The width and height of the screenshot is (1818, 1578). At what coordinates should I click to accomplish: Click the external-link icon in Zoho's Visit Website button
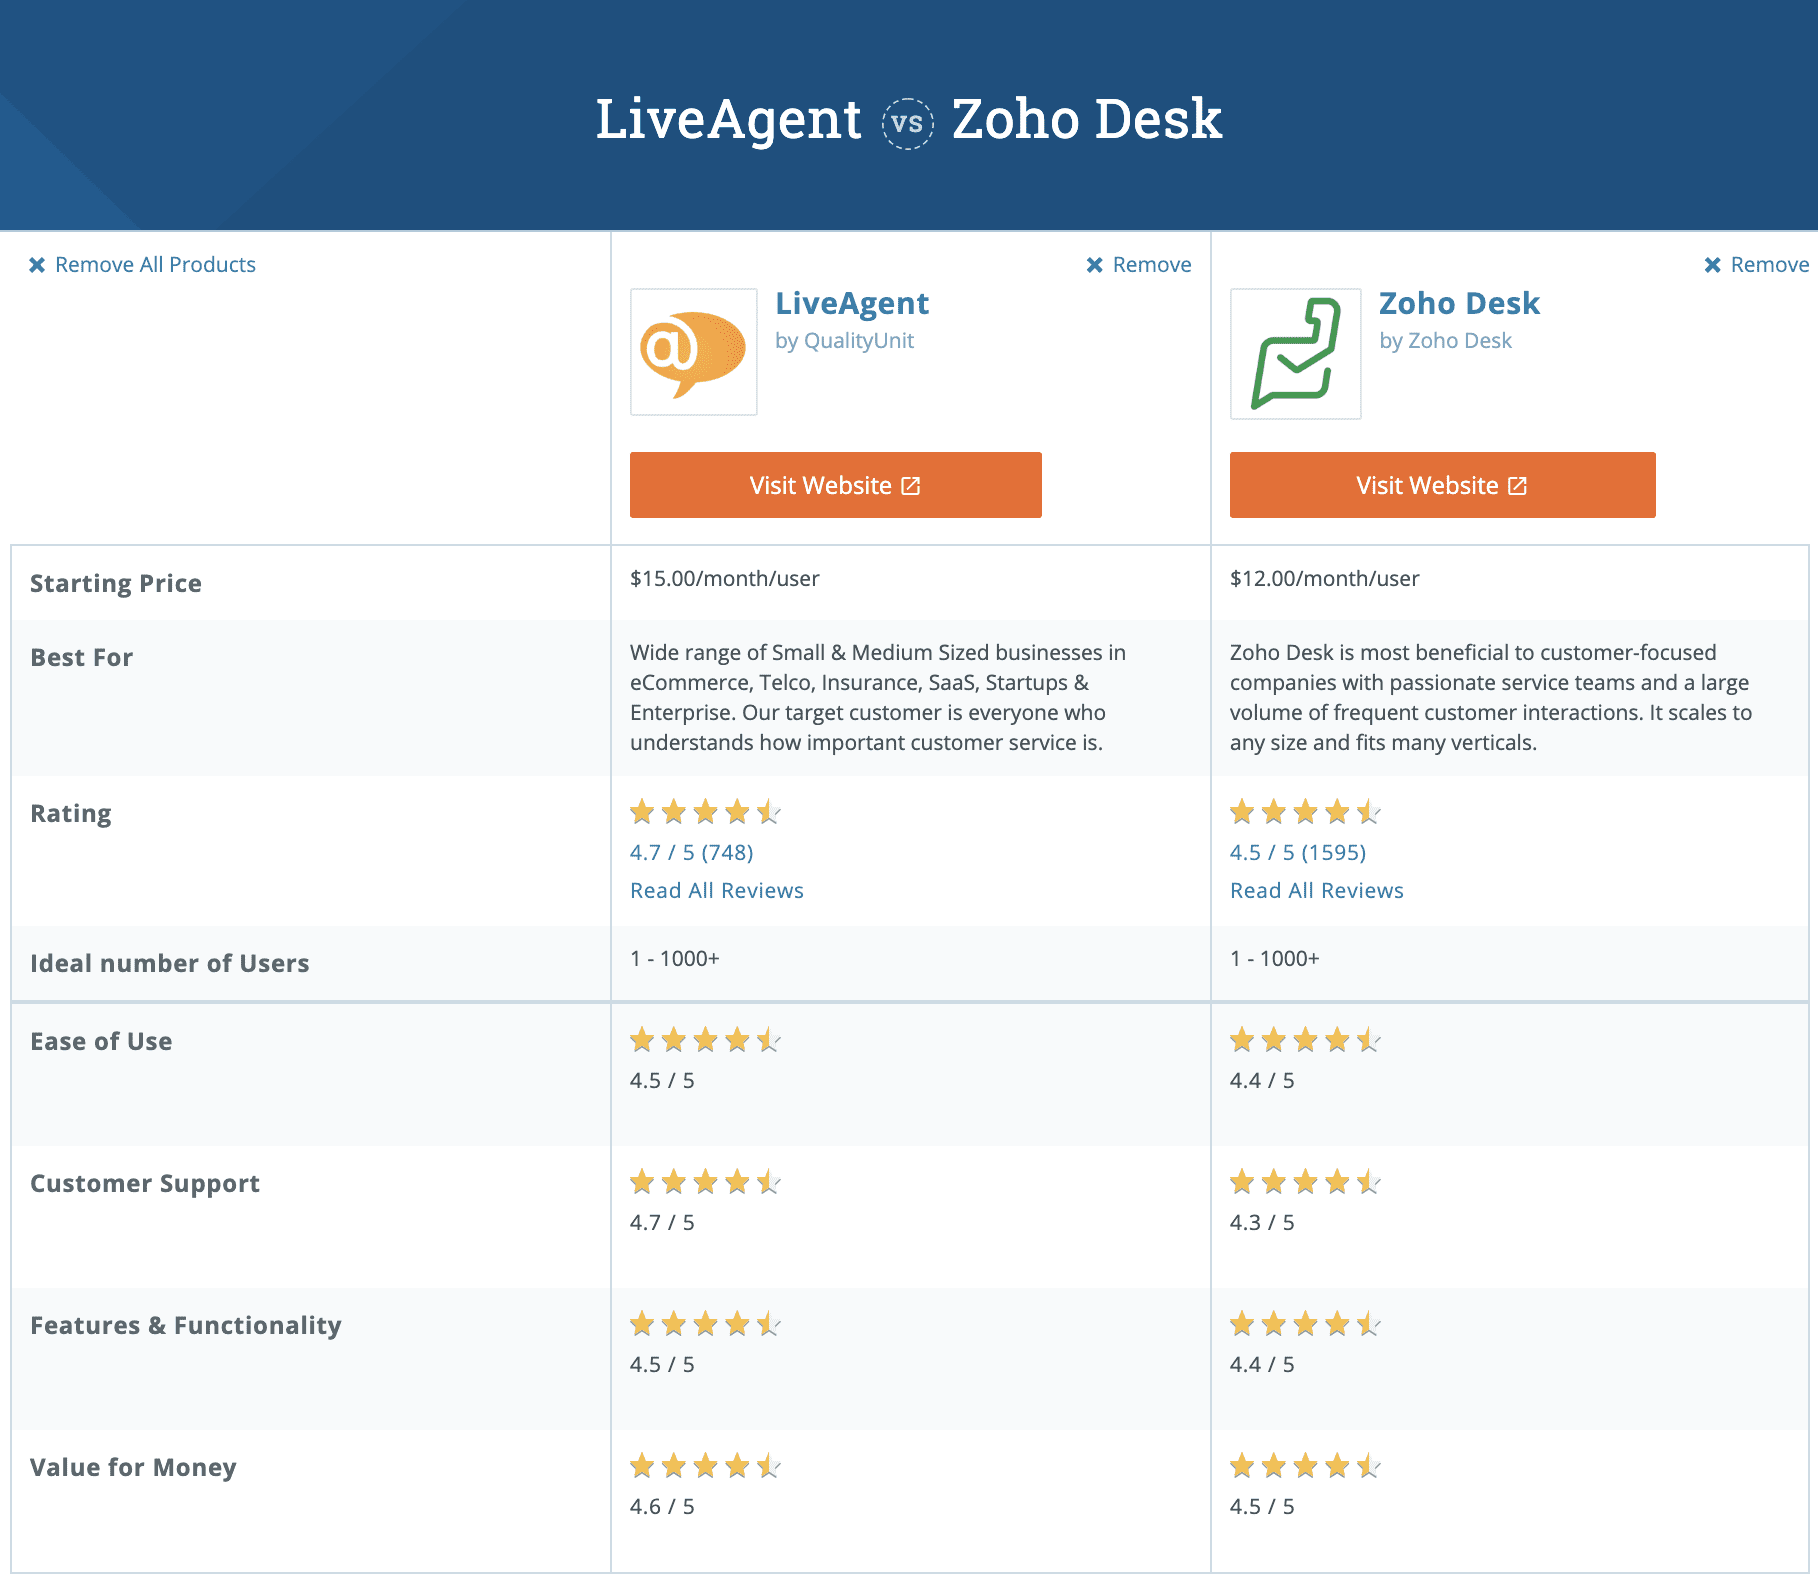pos(1517,485)
